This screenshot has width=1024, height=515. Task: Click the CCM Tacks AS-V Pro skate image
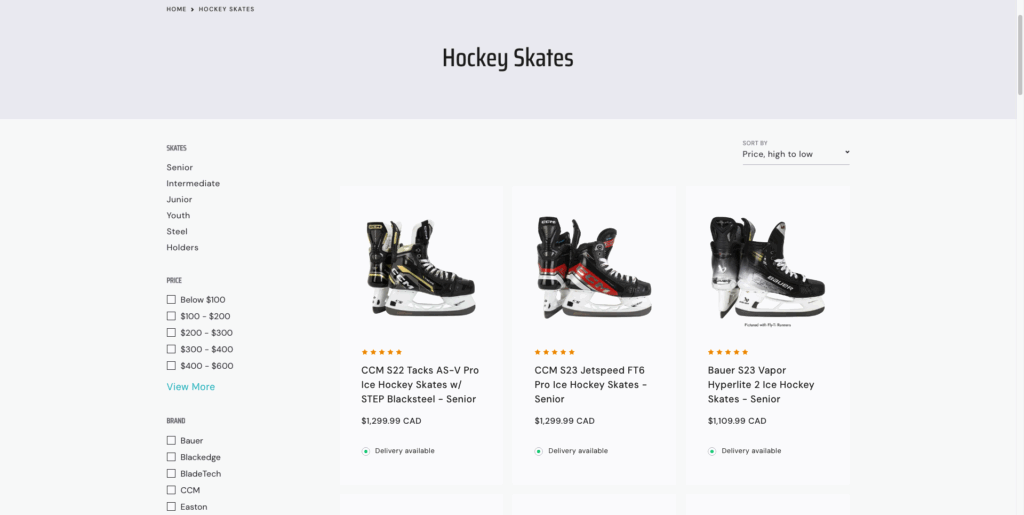coord(420,268)
